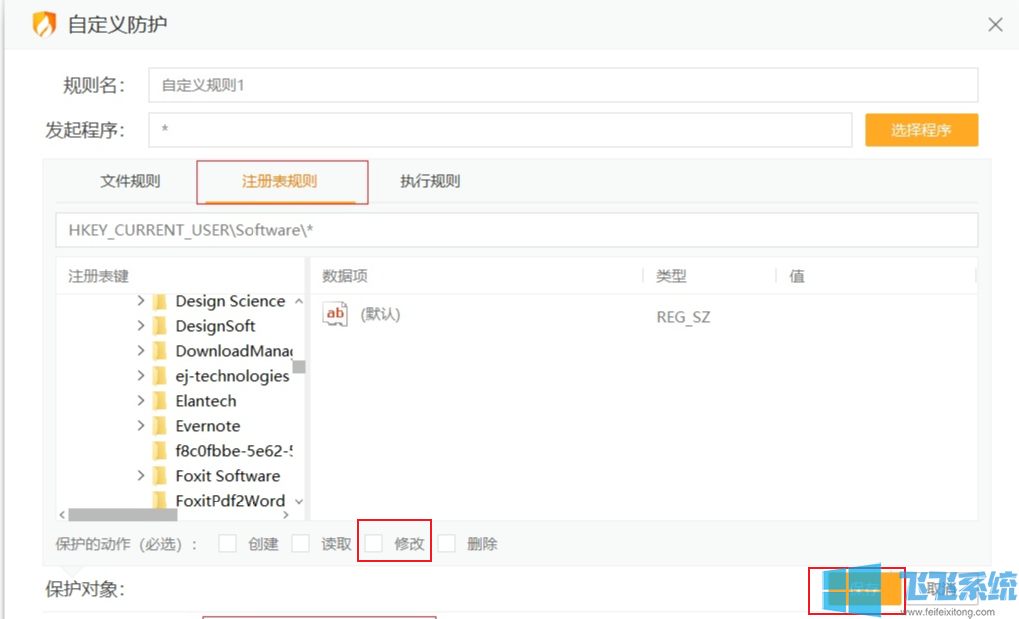Screen dimensions: 1019x619
Task: Click the f8c0fbbe-5e62 folder icon
Action: [x=162, y=451]
